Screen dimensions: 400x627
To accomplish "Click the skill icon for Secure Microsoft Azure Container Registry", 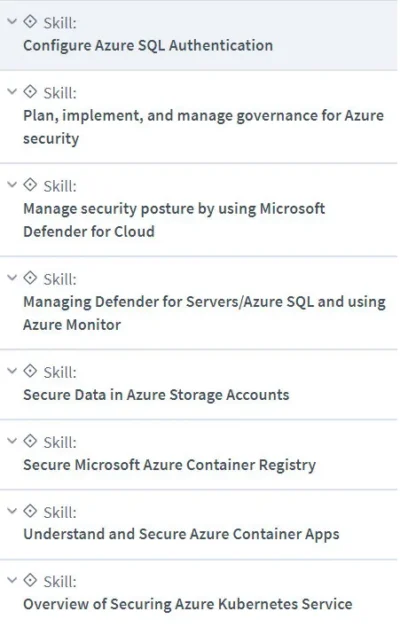I will (x=30, y=441).
